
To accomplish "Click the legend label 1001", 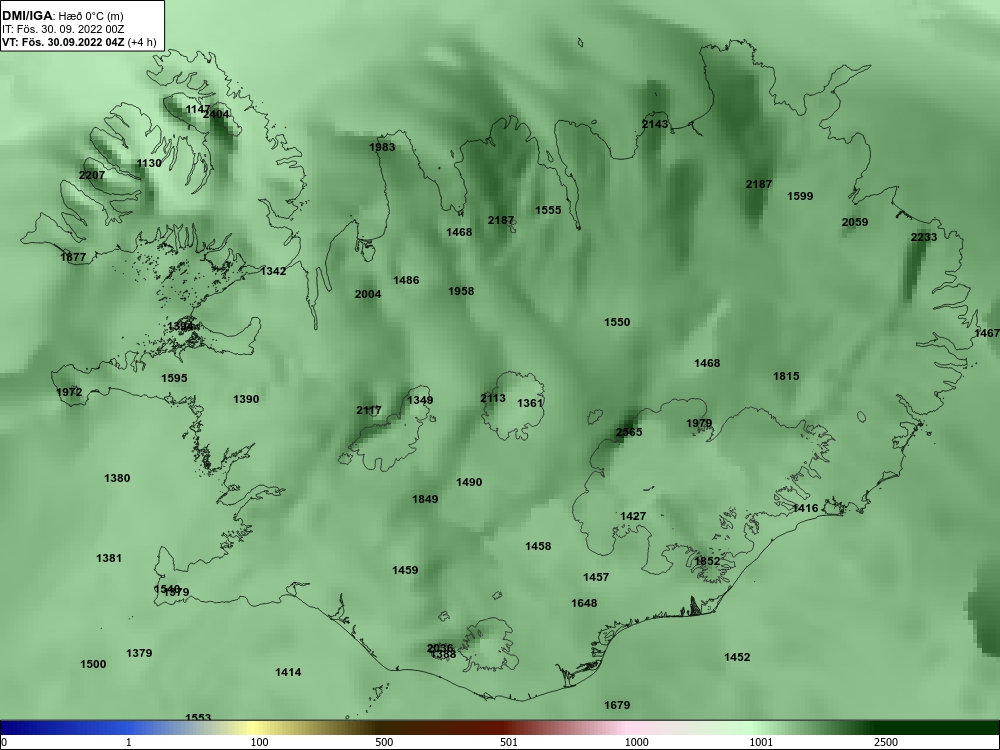I will coord(761,742).
